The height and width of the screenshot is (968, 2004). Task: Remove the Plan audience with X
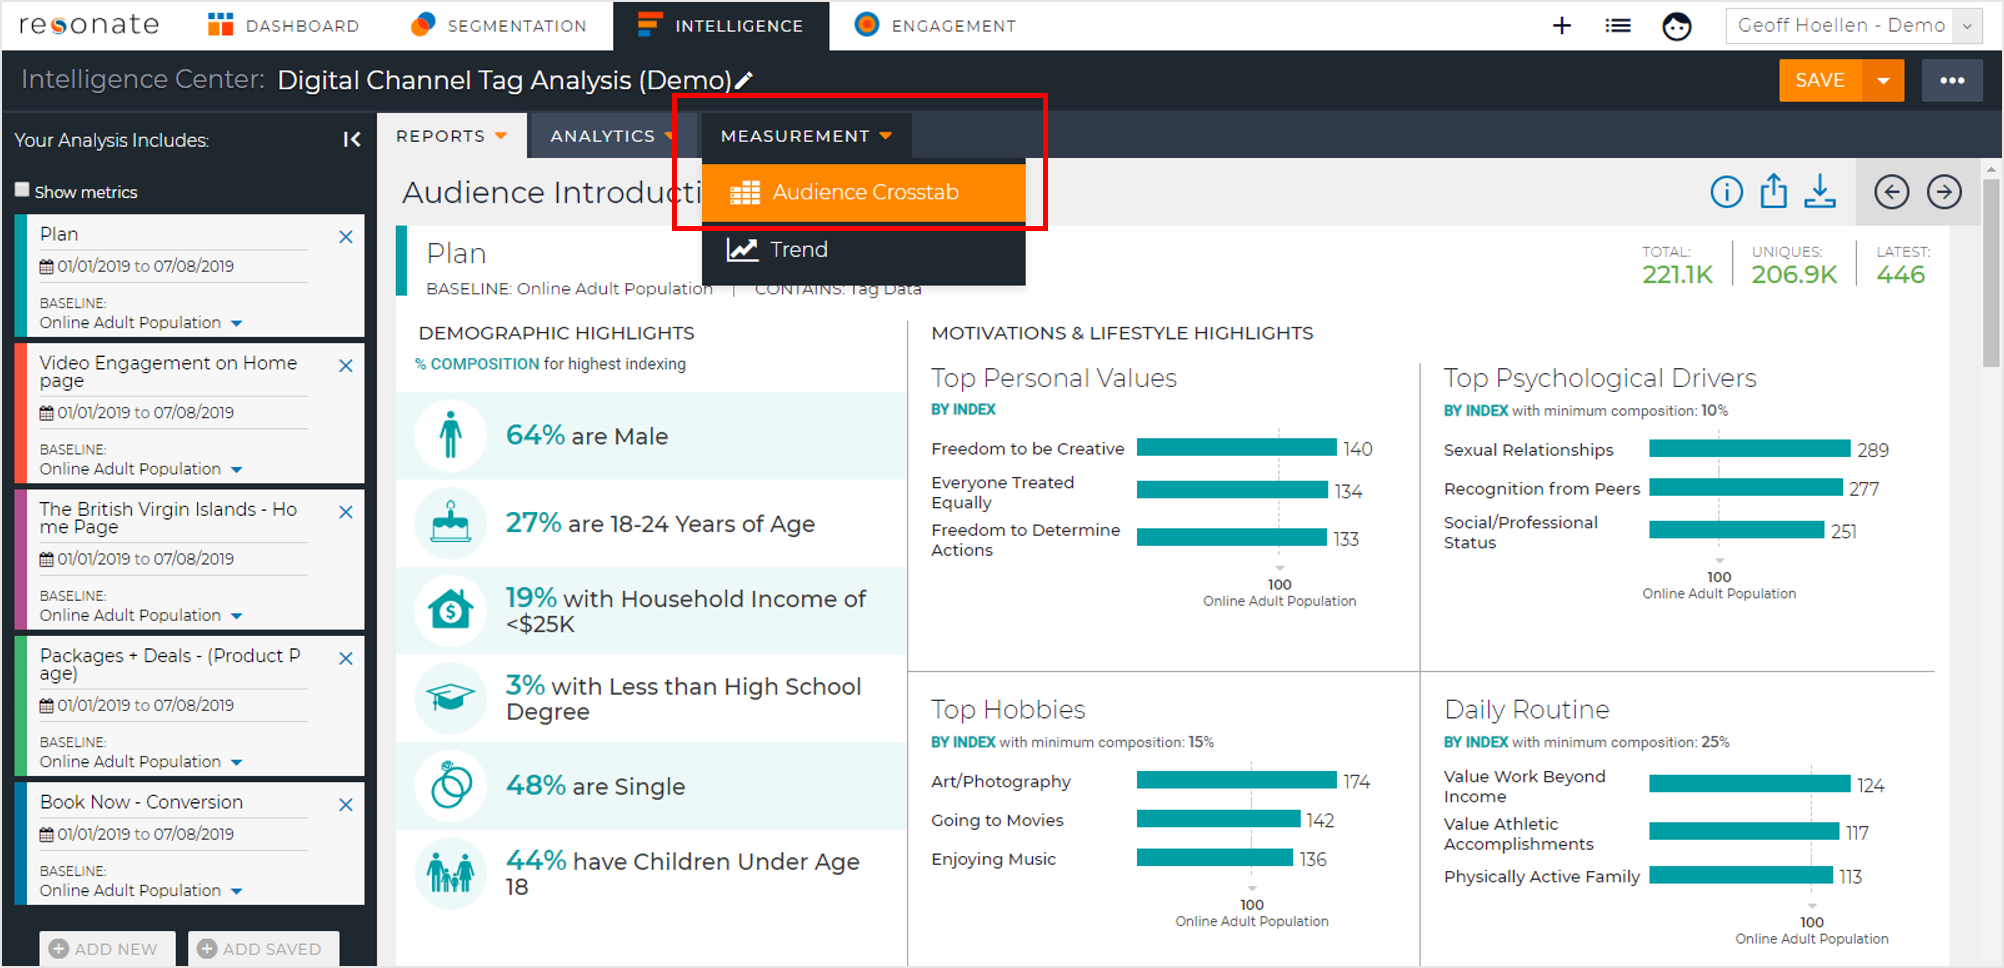tap(346, 237)
